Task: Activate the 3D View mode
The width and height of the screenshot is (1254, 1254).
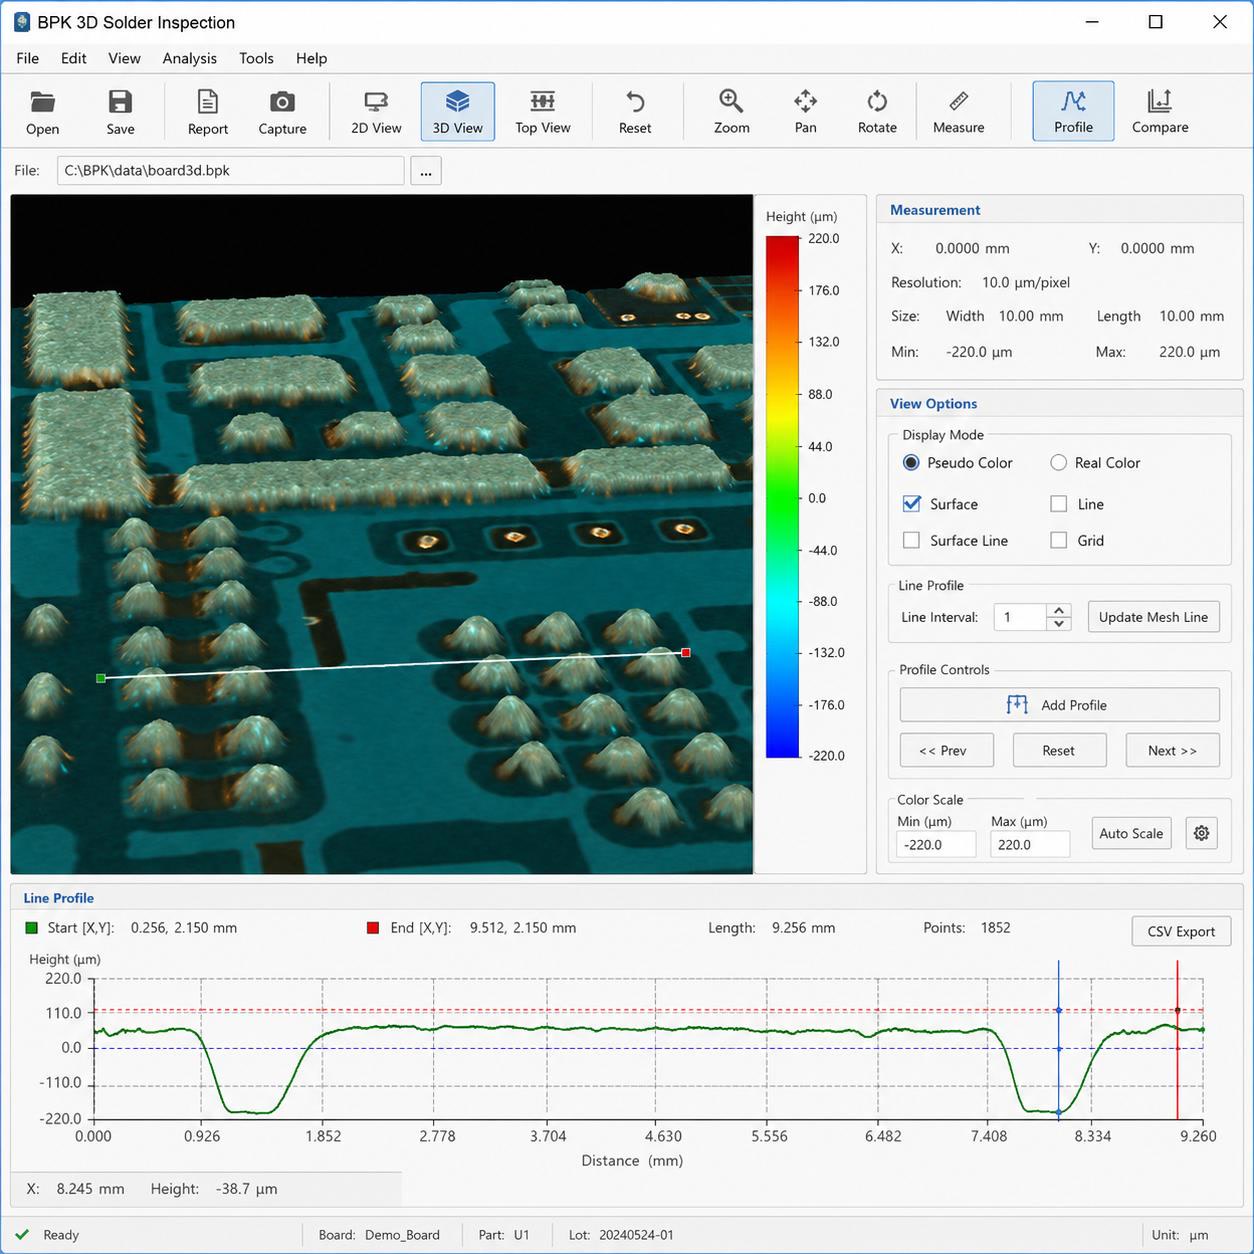Action: [x=457, y=112]
